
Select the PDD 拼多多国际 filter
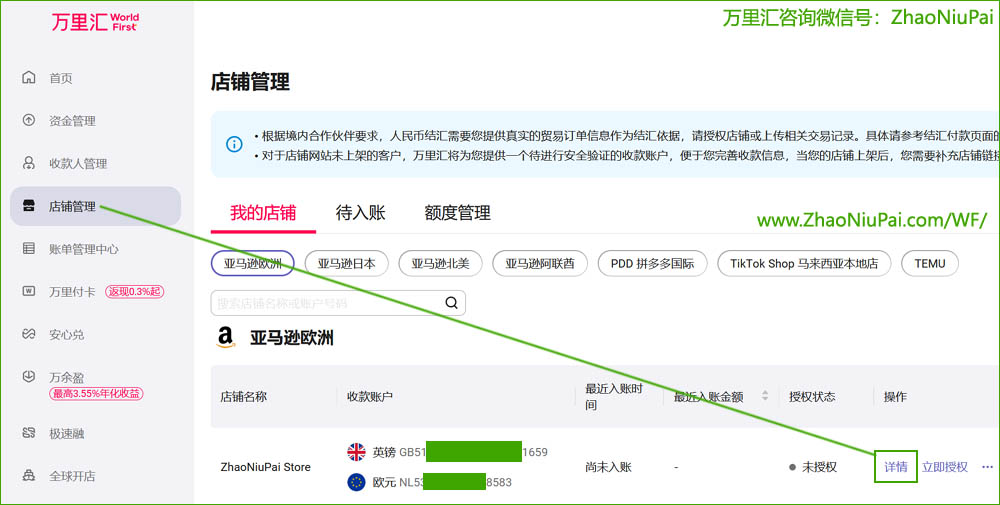[652, 263]
